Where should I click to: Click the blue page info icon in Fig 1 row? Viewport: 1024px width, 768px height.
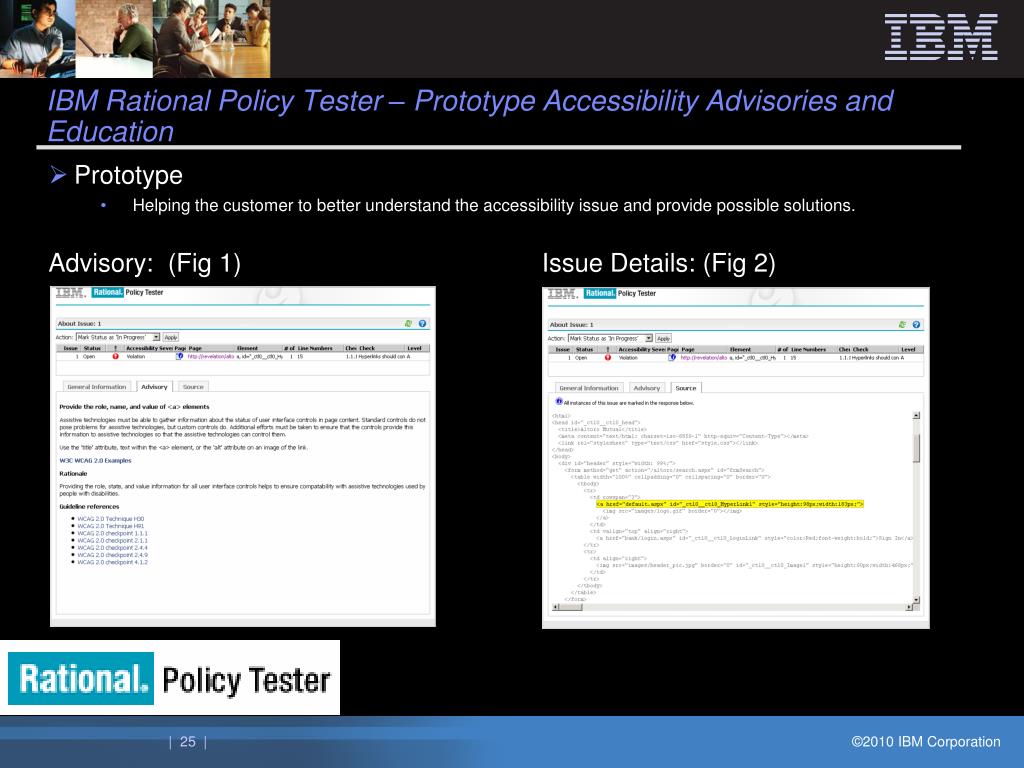180,357
